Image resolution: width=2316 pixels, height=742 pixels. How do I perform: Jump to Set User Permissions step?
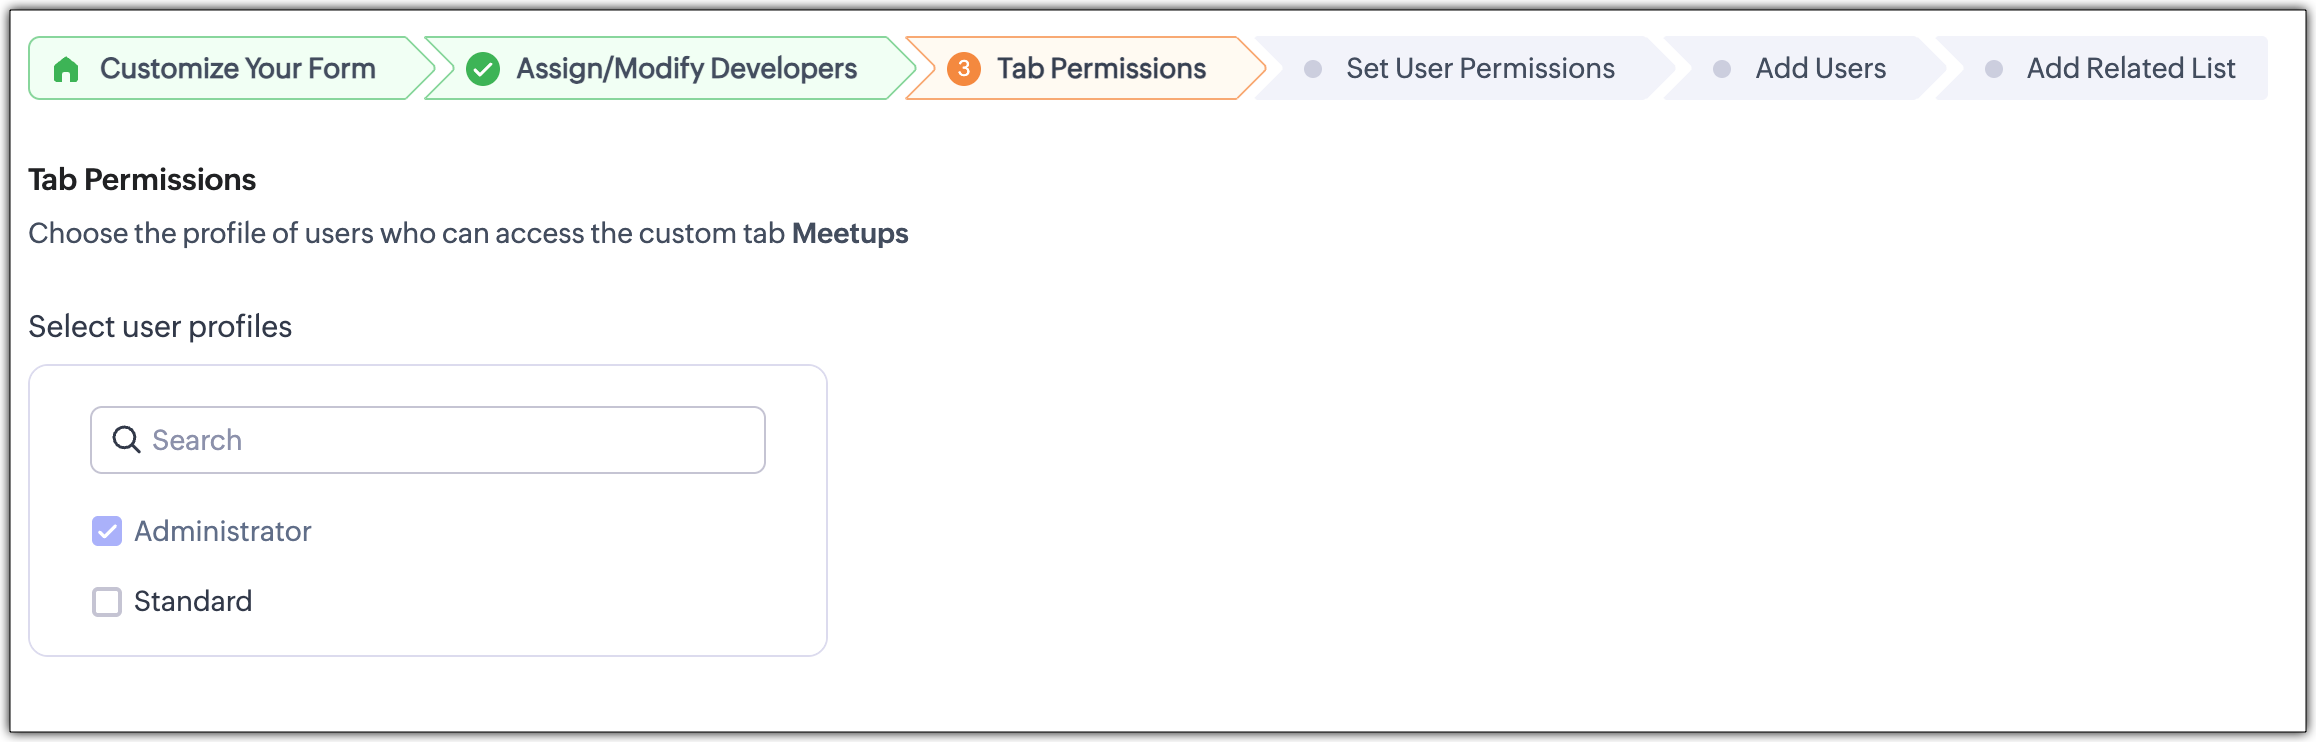1480,69
